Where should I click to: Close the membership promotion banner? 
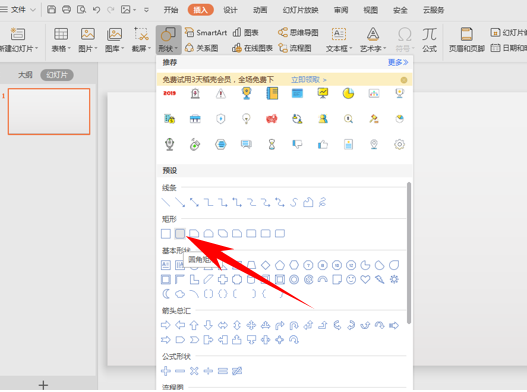click(x=404, y=80)
